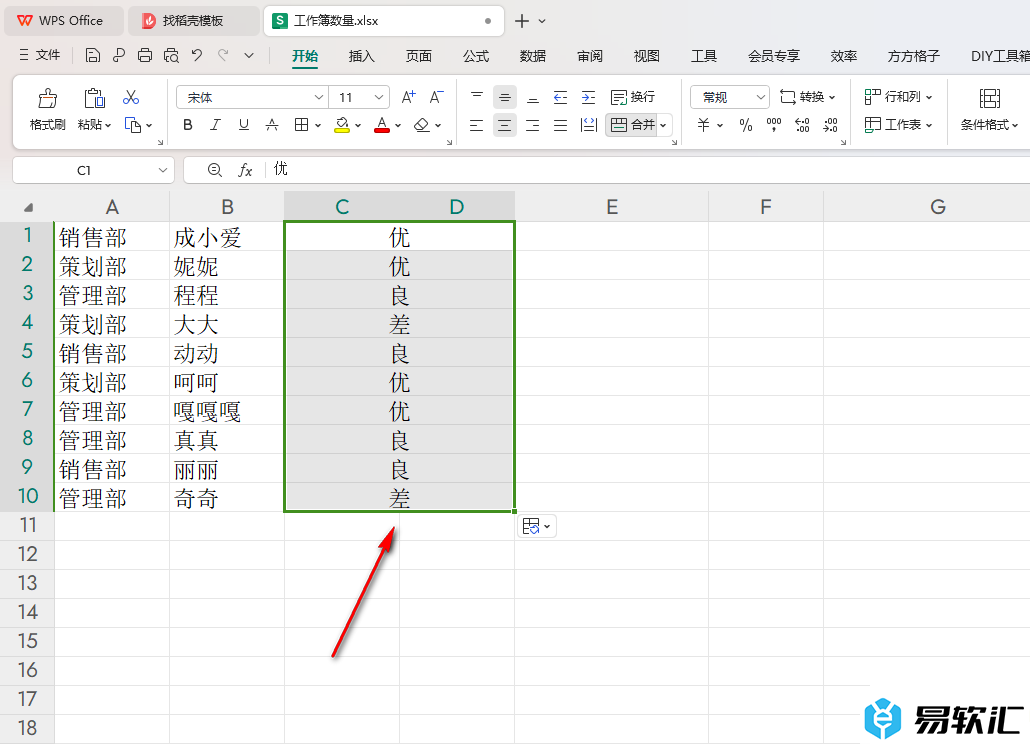Click the Copy icon in the toolbar
The height and width of the screenshot is (744, 1030).
133,125
